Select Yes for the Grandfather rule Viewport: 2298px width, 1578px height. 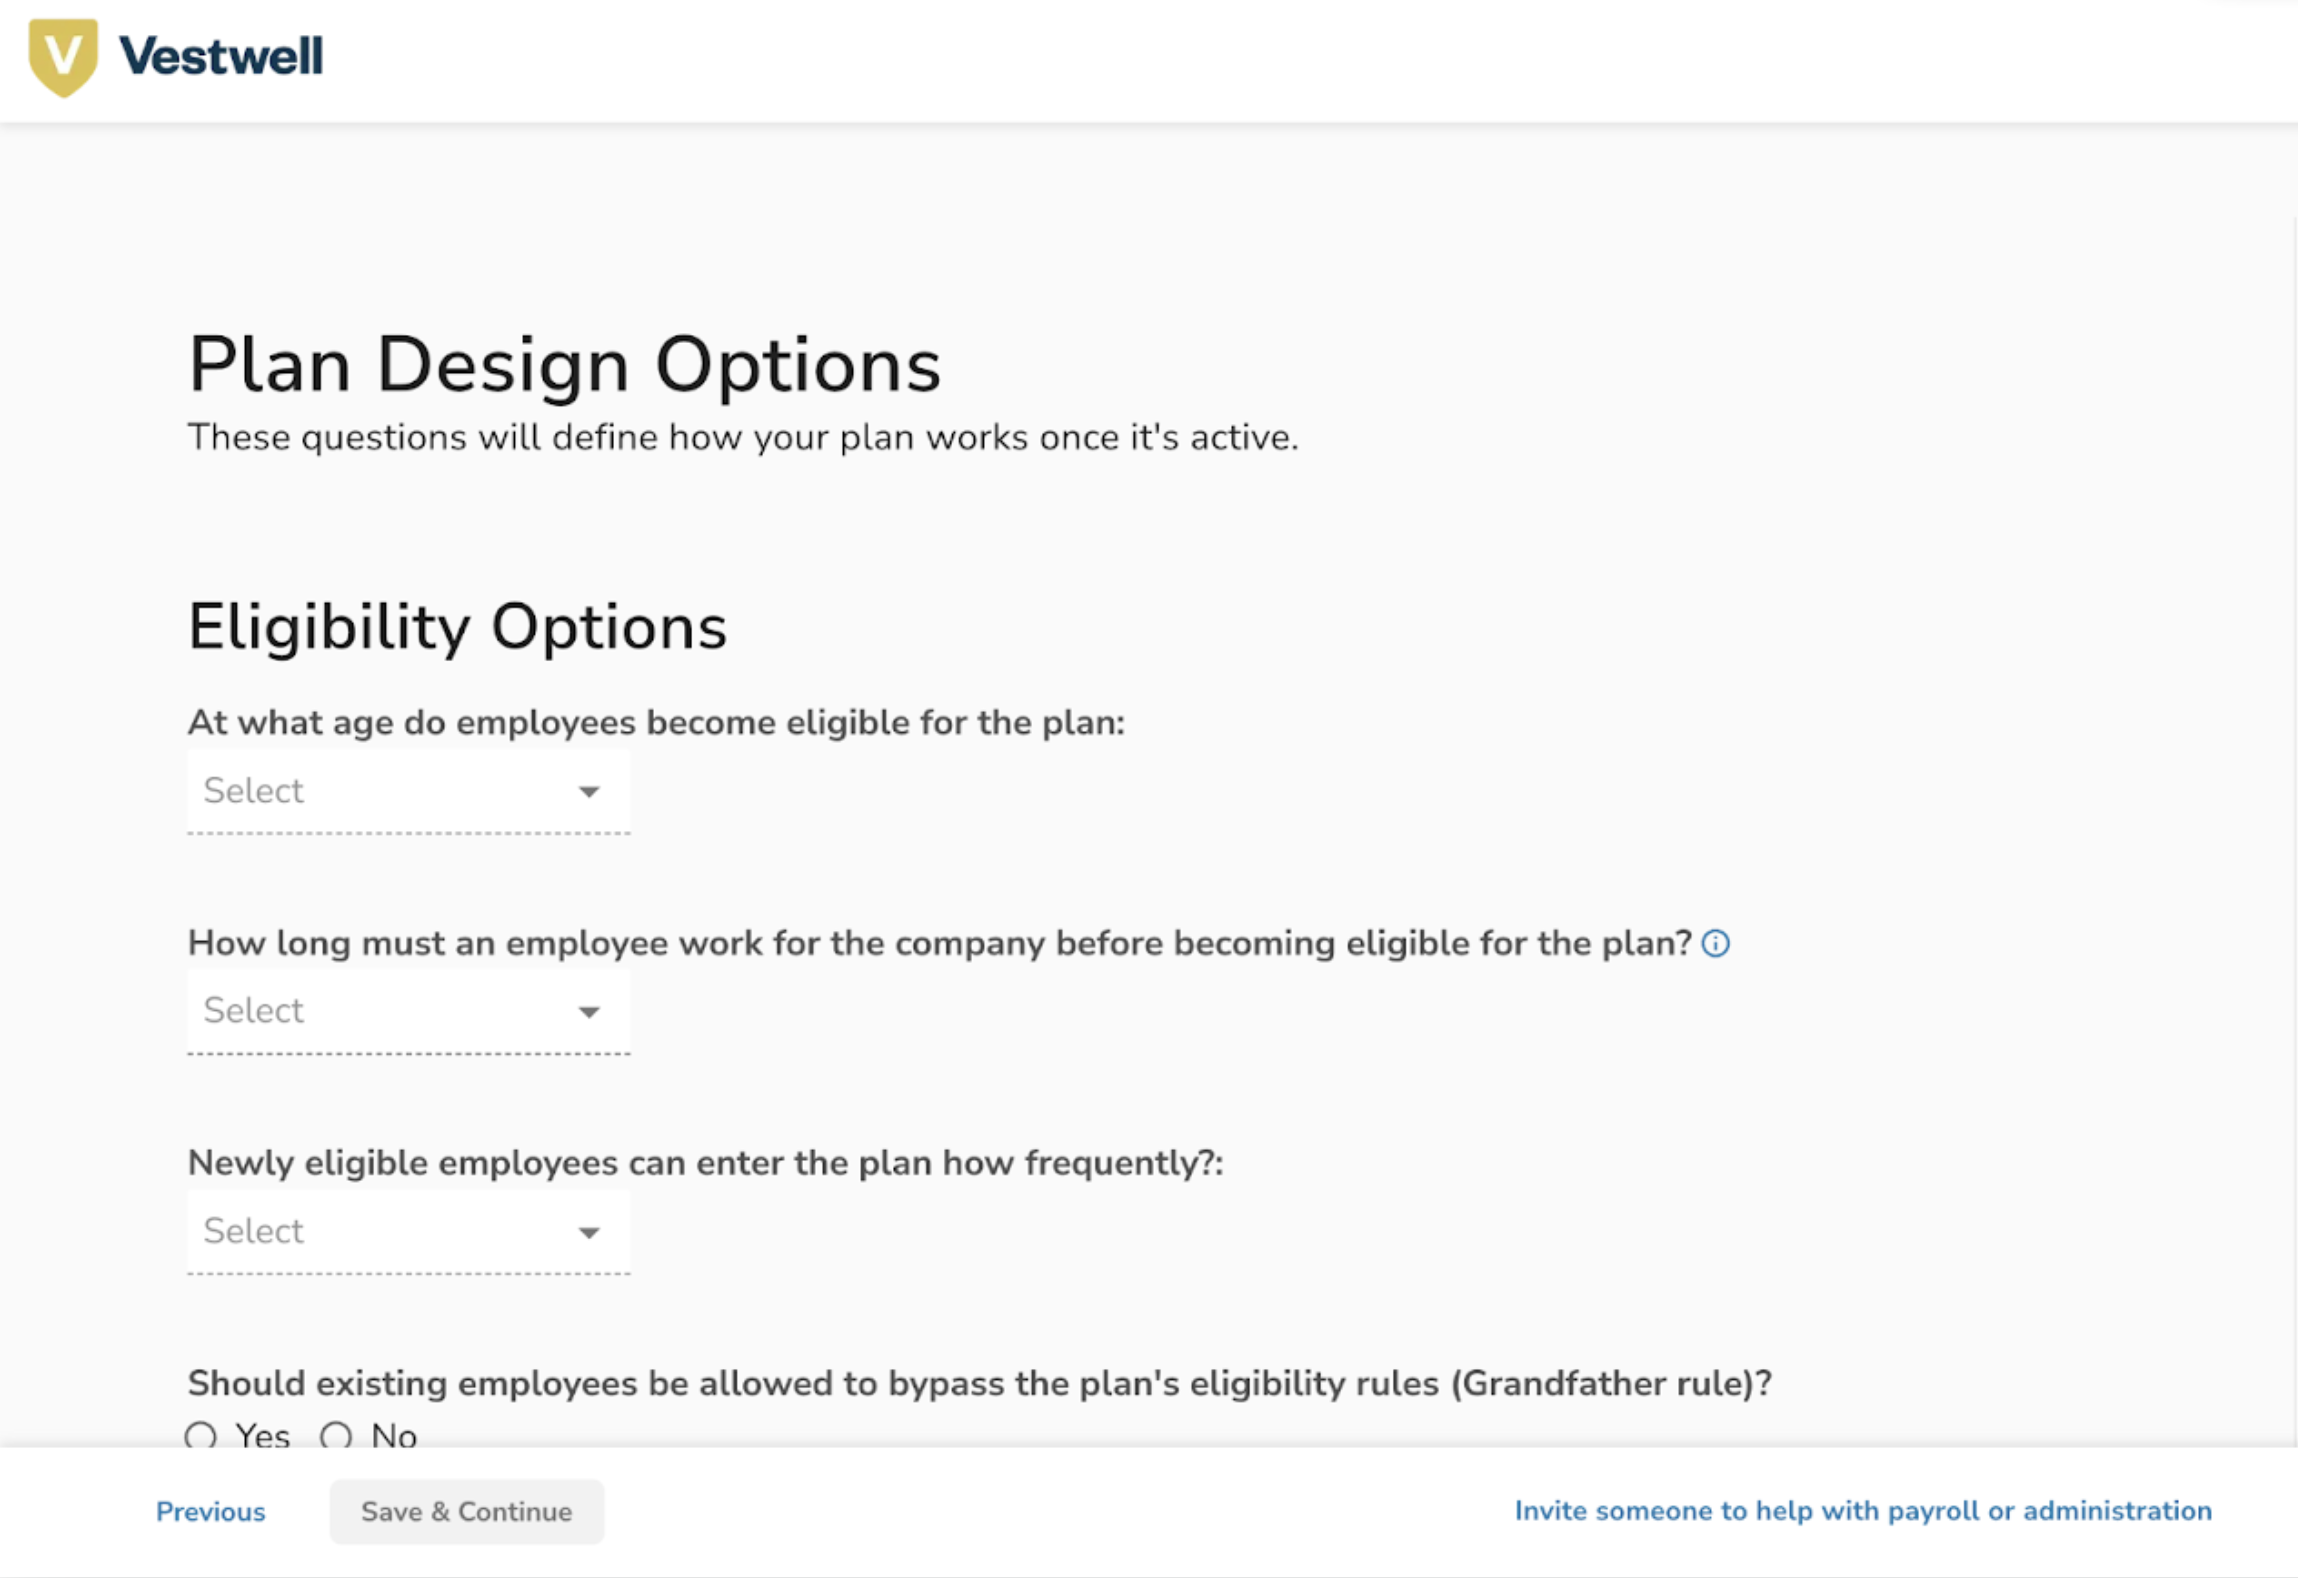click(x=201, y=1435)
